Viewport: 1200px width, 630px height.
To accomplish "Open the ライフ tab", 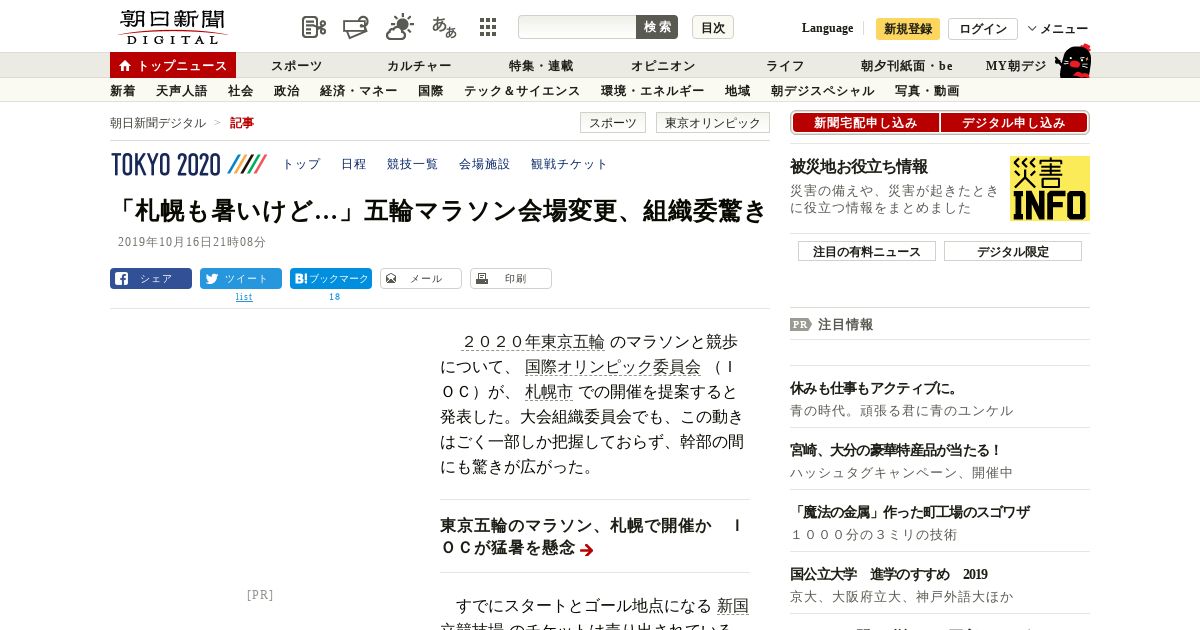I will click(785, 66).
